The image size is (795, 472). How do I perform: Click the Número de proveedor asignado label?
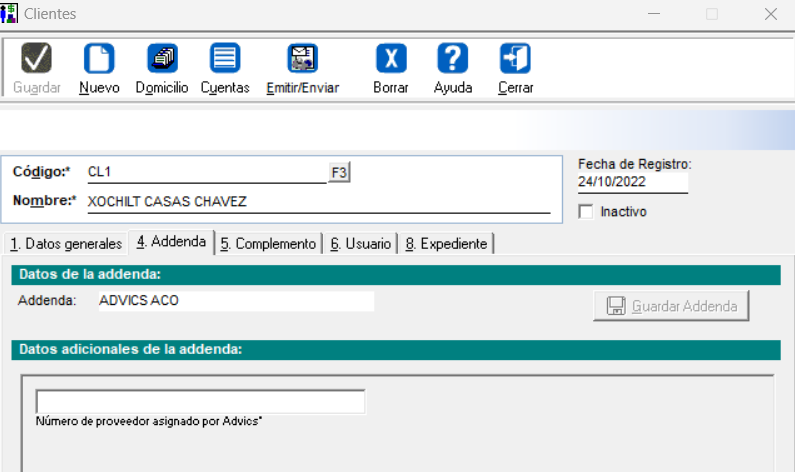point(149,421)
